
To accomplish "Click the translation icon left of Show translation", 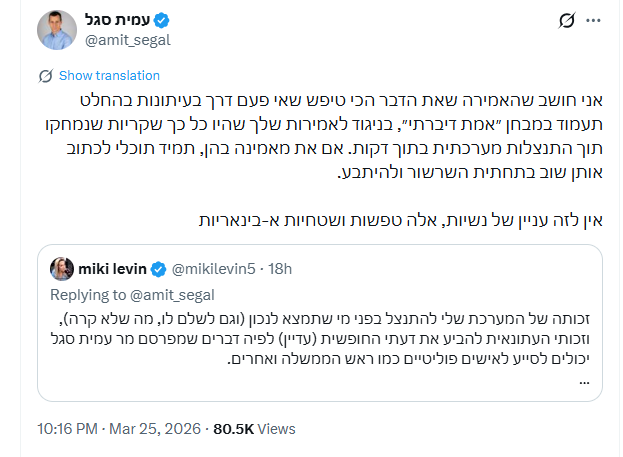I will (45, 76).
